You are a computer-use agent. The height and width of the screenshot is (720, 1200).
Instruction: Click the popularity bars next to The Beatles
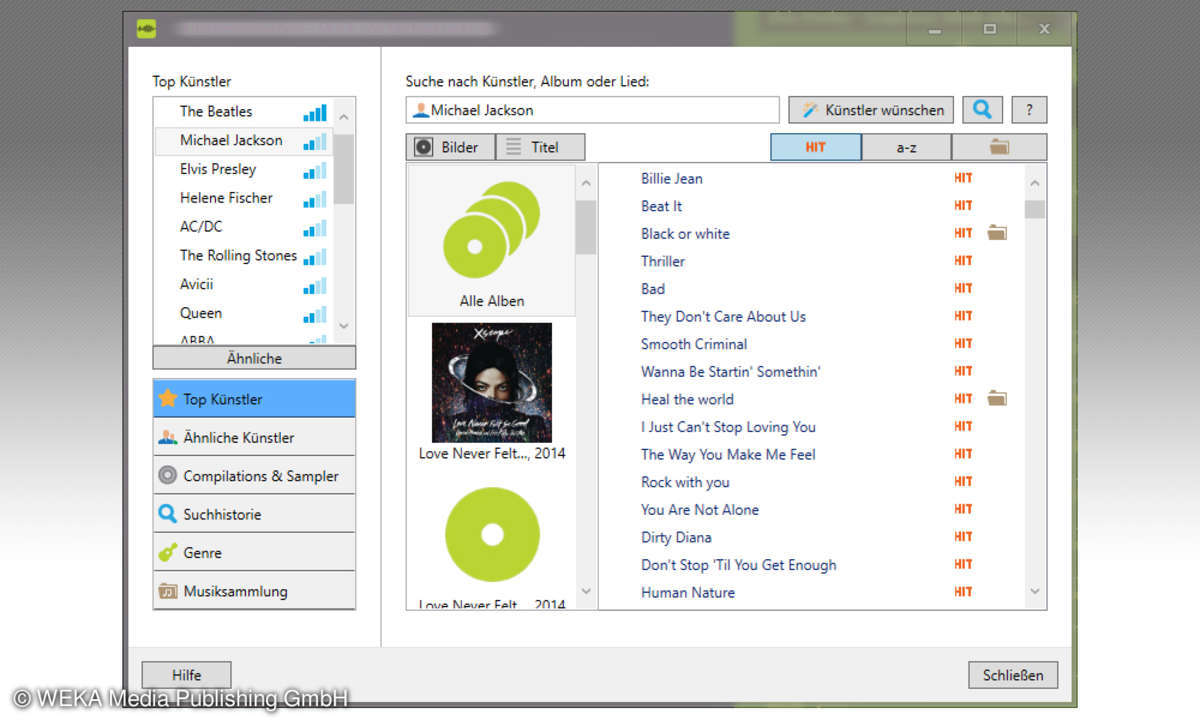(315, 112)
